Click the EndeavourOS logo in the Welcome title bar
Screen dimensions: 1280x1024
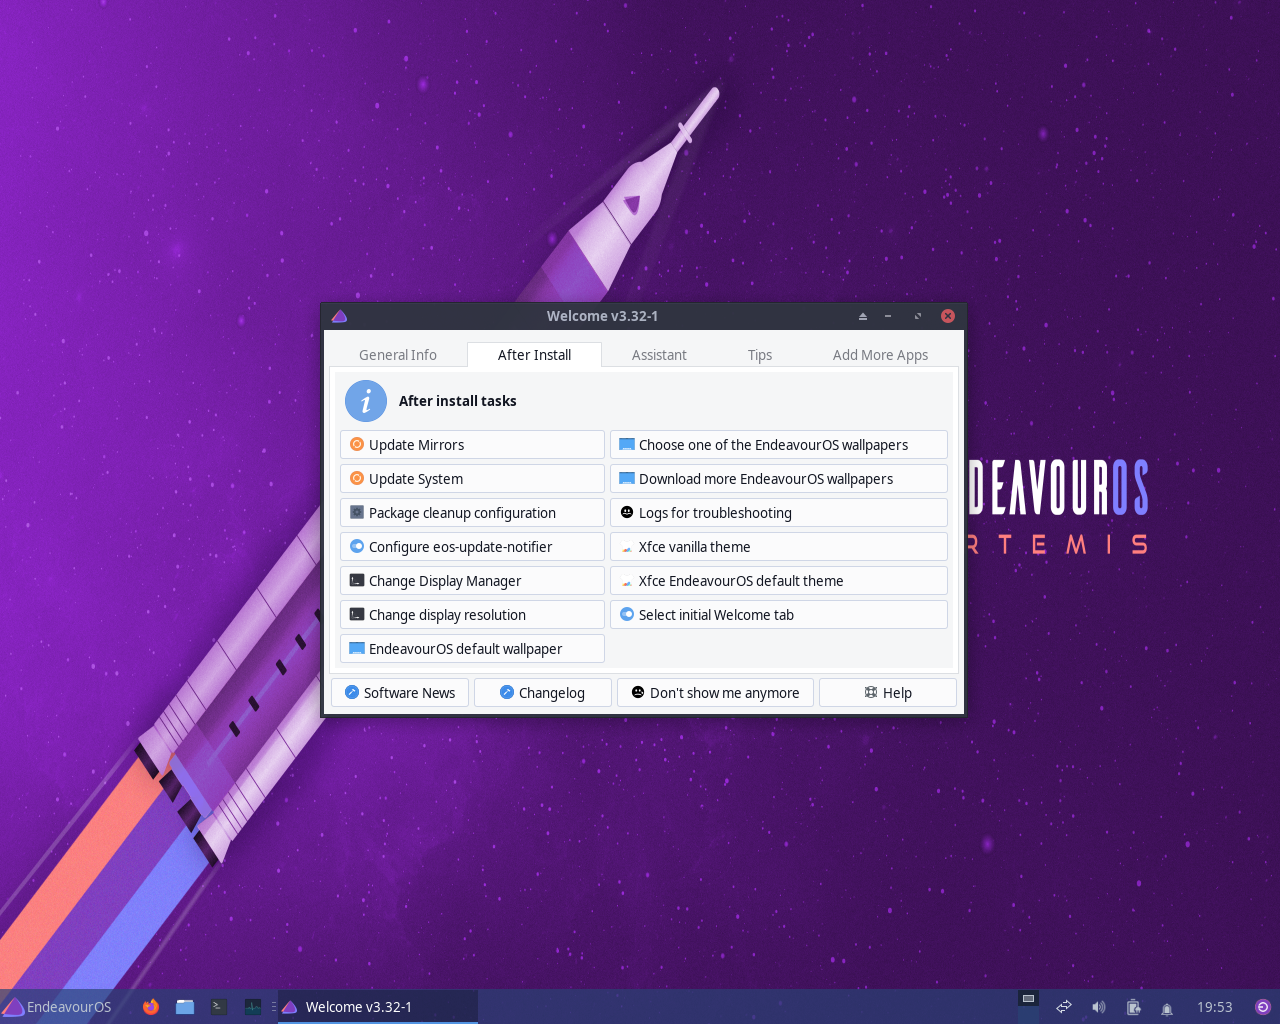pyautogui.click(x=339, y=316)
